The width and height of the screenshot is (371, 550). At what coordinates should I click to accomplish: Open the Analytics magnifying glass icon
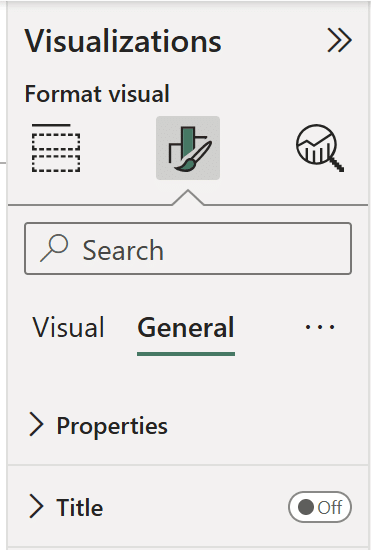pos(320,148)
